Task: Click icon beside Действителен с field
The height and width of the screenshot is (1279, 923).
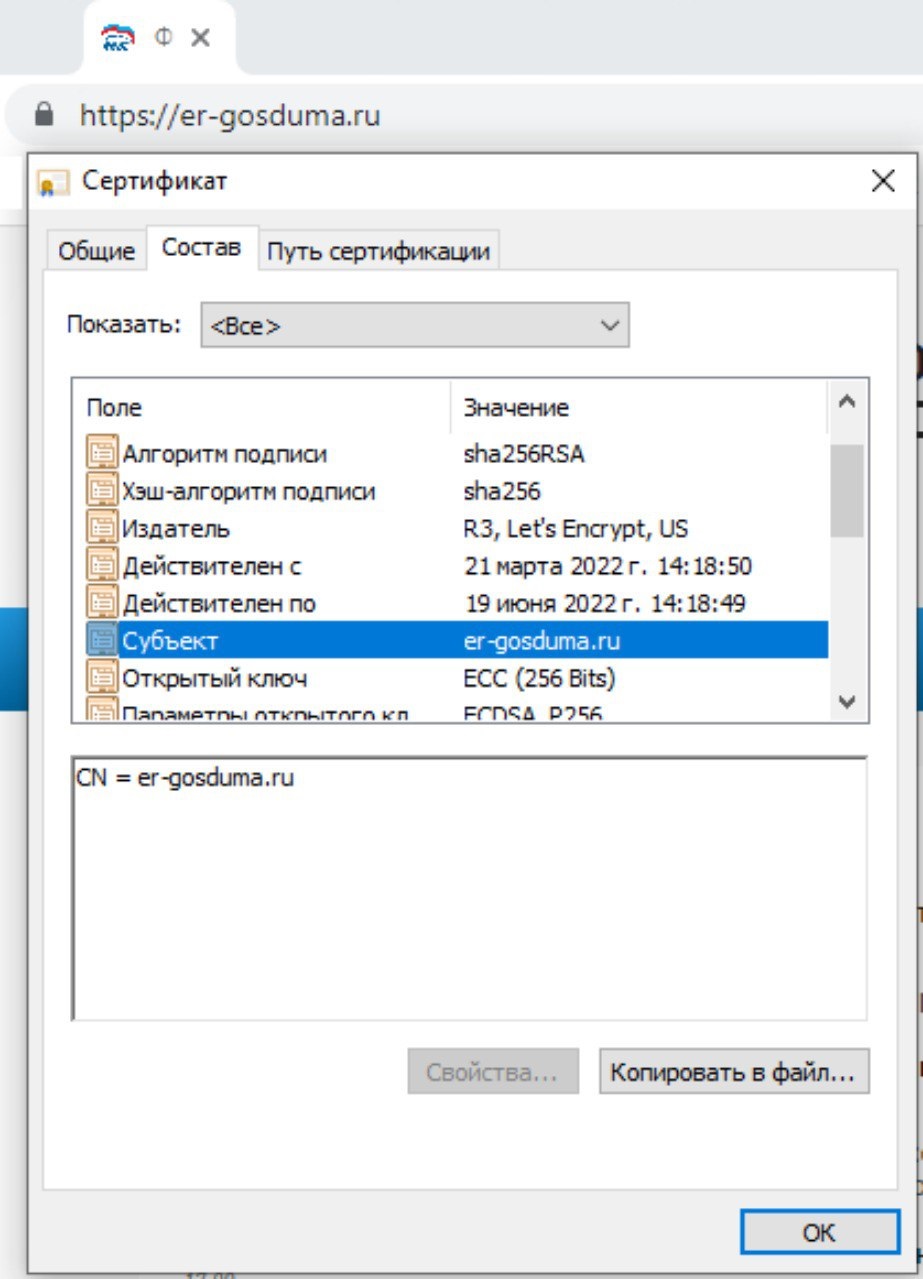Action: pos(102,566)
